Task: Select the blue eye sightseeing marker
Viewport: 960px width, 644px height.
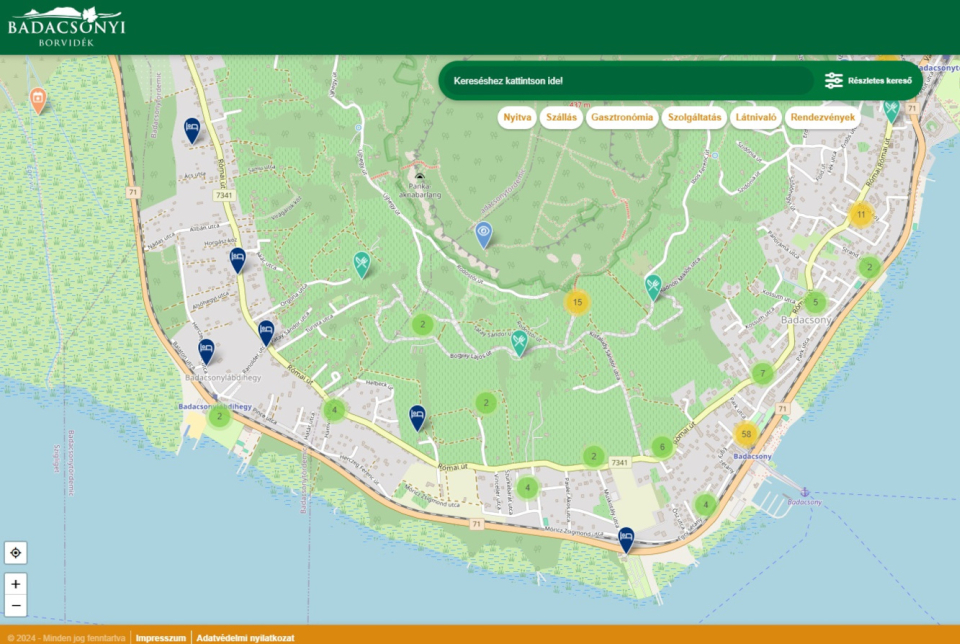Action: point(484,234)
